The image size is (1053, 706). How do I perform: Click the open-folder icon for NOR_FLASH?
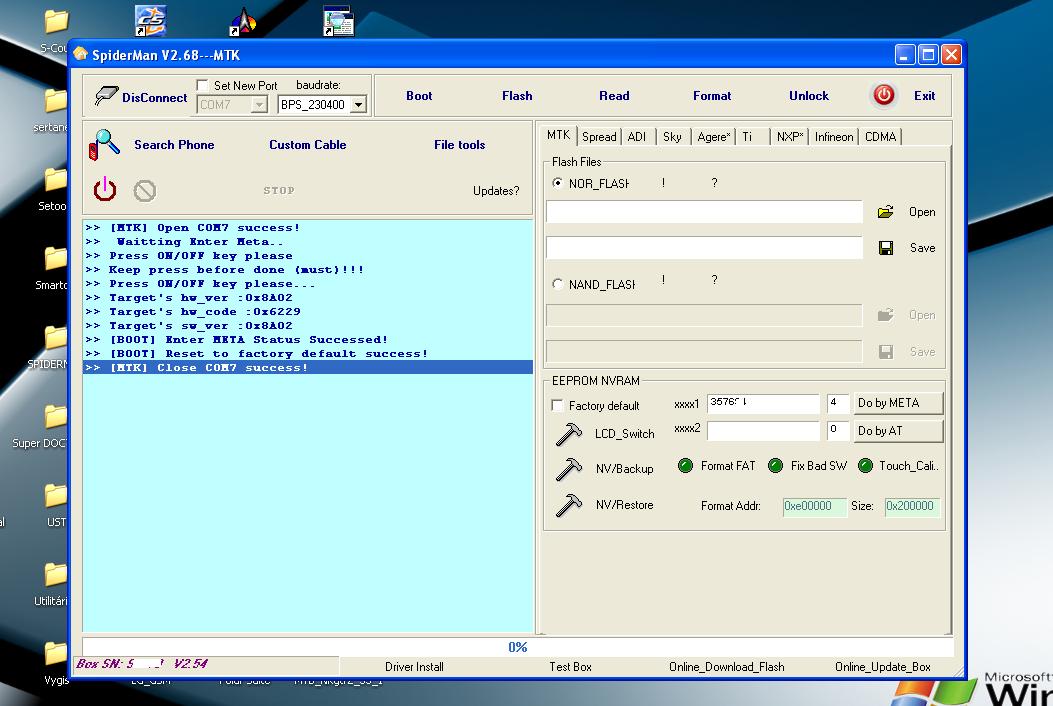(x=885, y=212)
